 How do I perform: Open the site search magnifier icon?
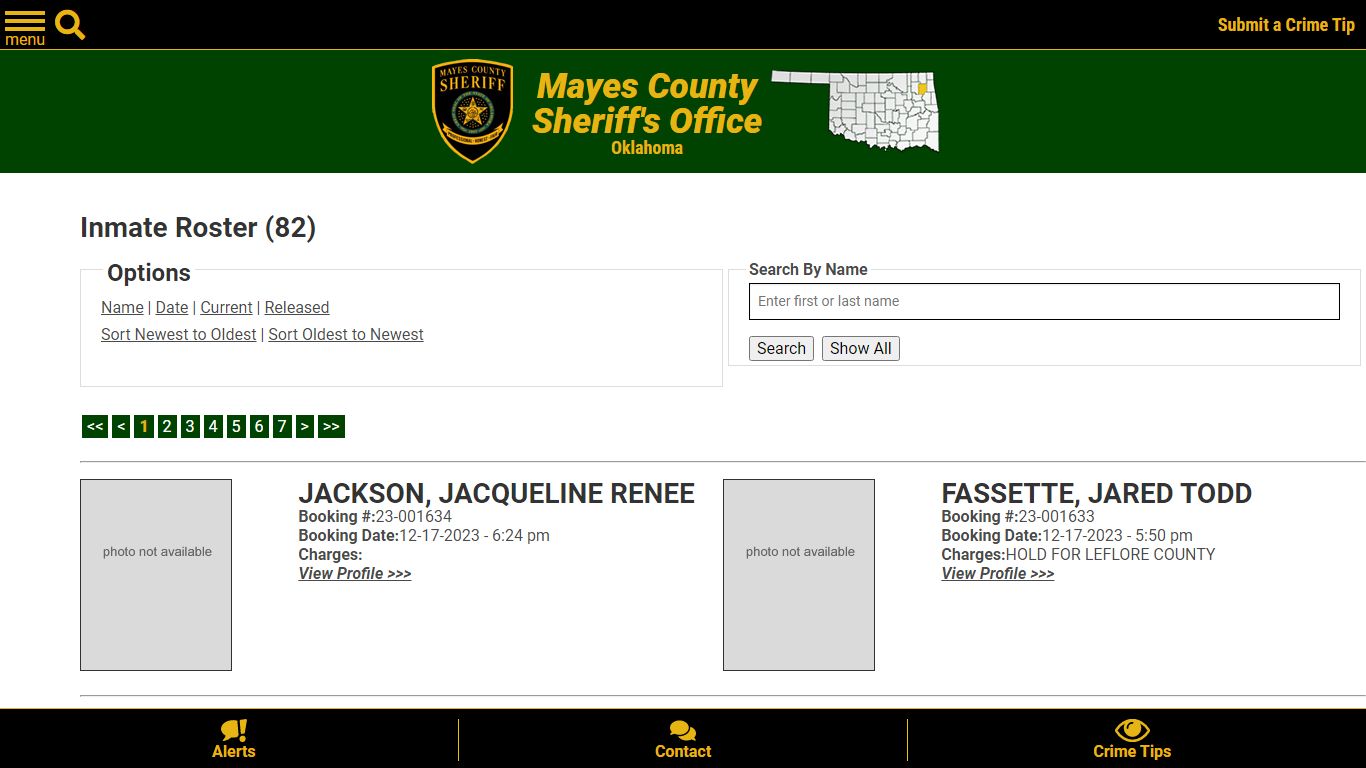70,24
